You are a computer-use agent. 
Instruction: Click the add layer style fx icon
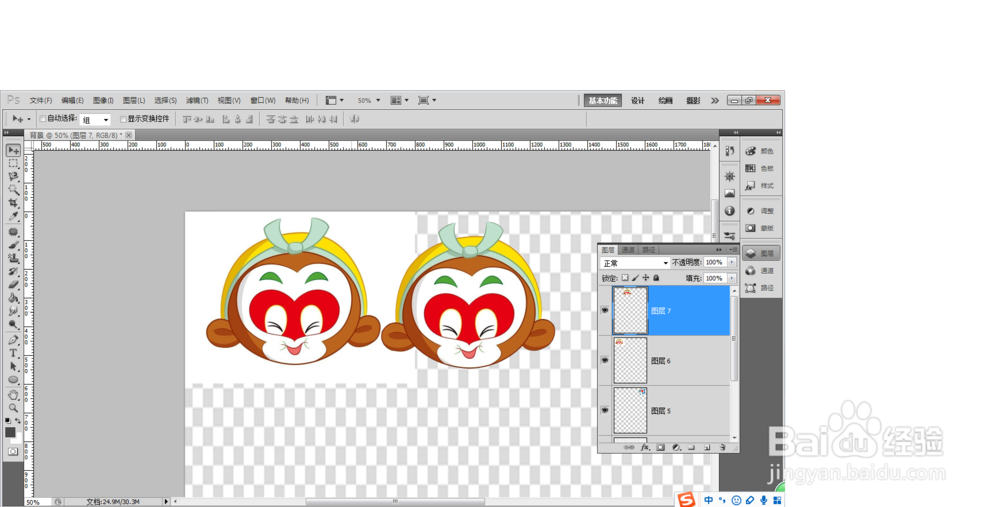[645, 448]
